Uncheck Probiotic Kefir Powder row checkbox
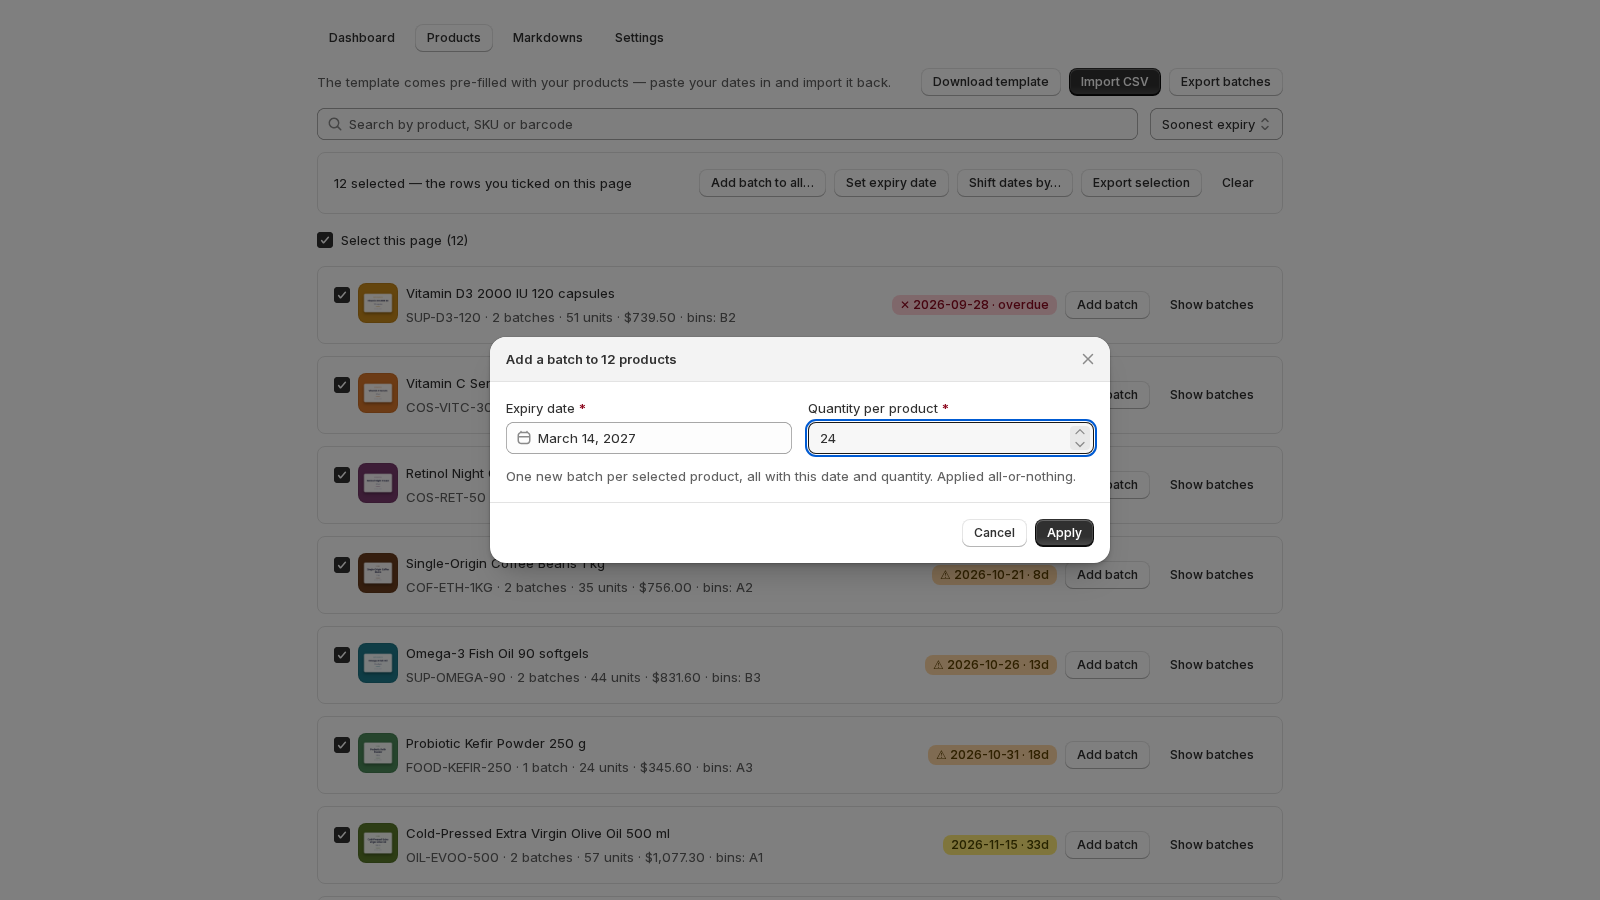1600x900 pixels. tap(342, 745)
